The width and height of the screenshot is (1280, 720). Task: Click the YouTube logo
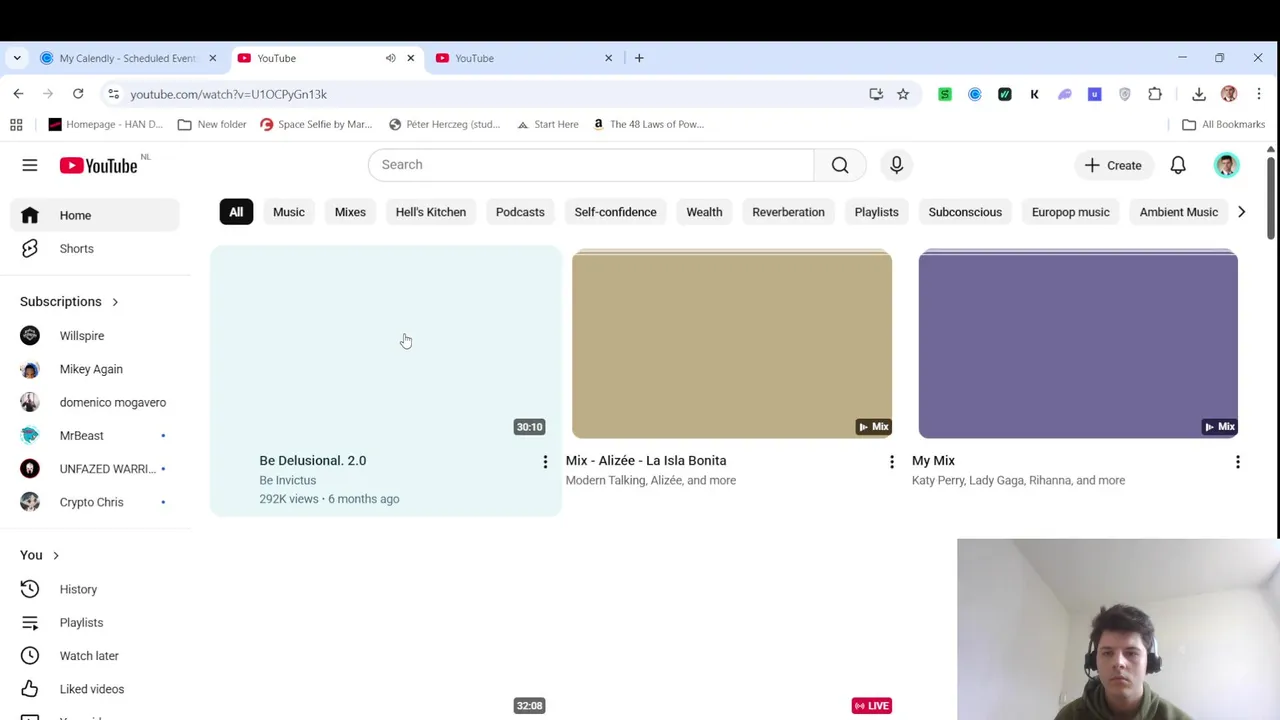click(x=98, y=166)
